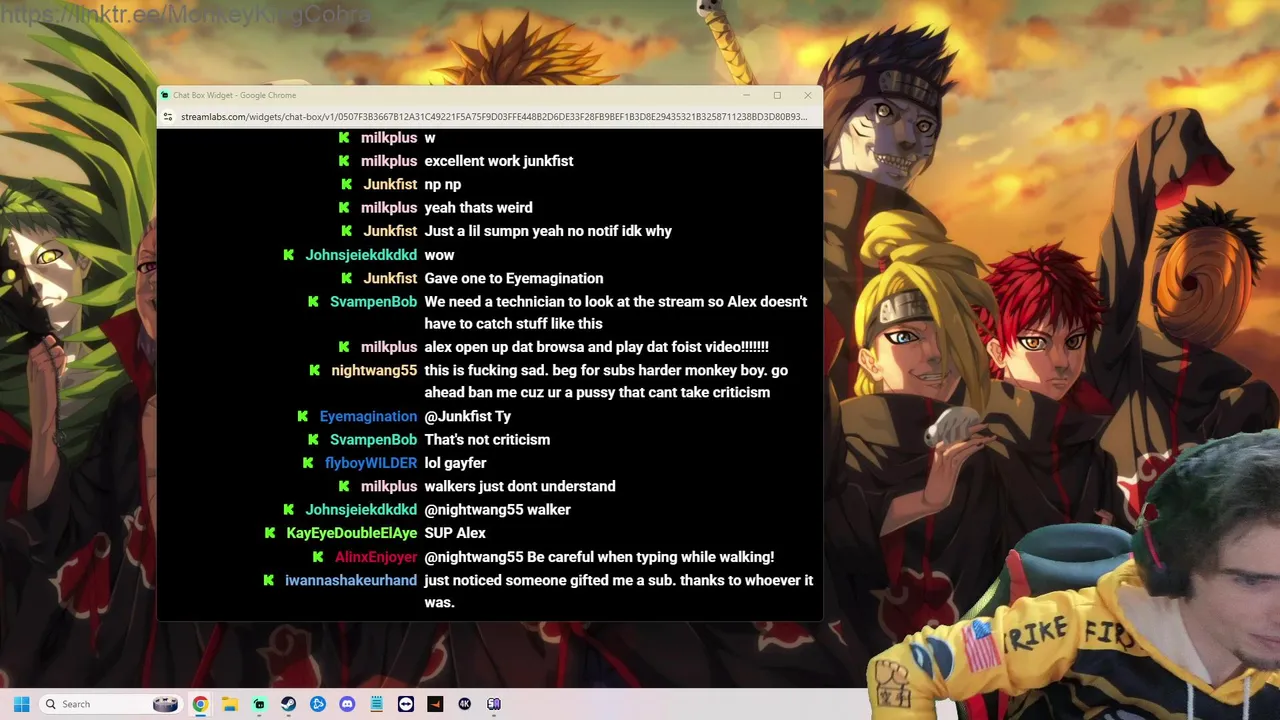Click the 'play dat foist video' message
This screenshot has height=720, width=1280.
(597, 347)
